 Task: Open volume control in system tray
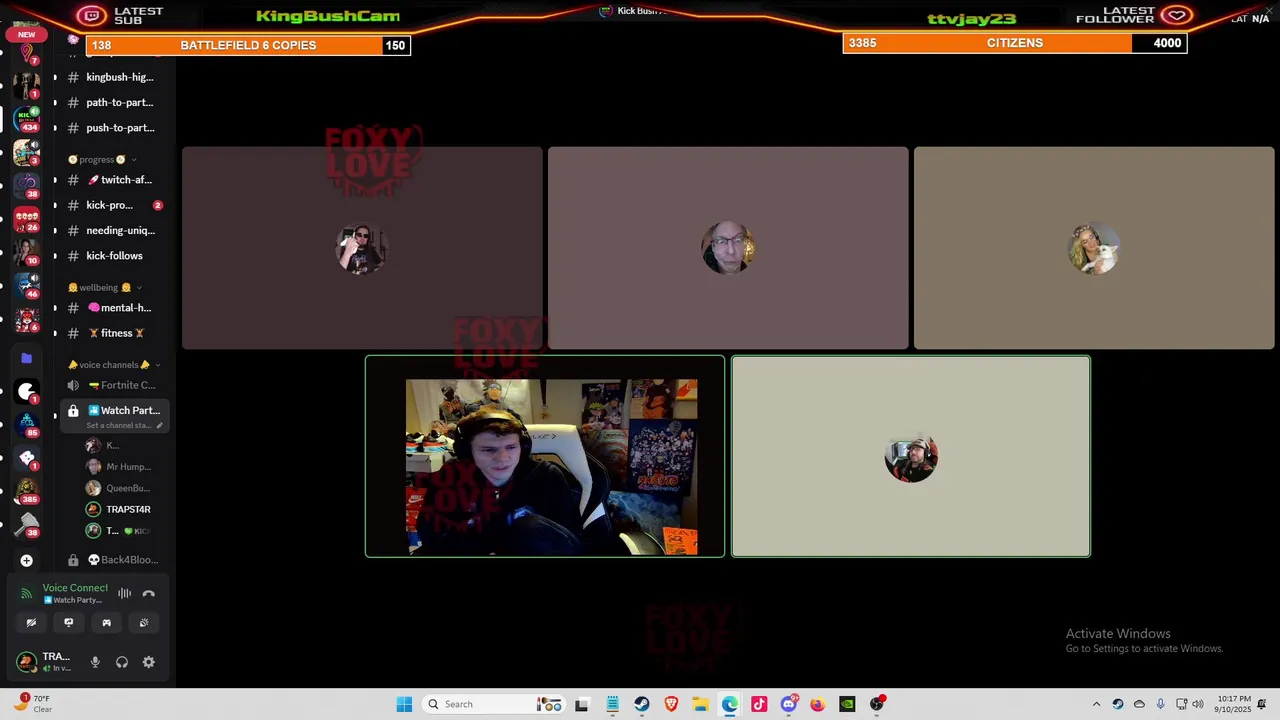point(1197,704)
